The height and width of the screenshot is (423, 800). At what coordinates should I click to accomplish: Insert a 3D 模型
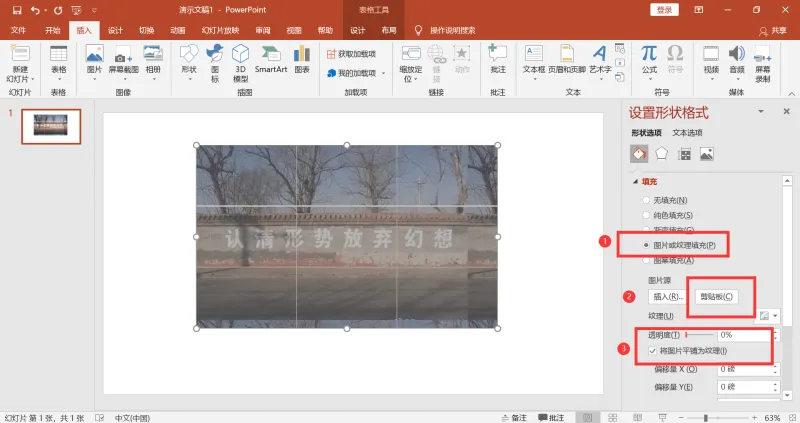(240, 64)
